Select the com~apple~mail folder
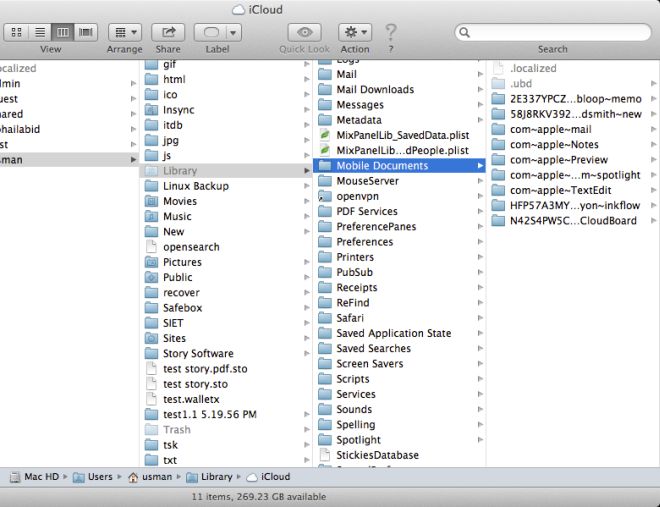This screenshot has height=507, width=660. pos(573,129)
